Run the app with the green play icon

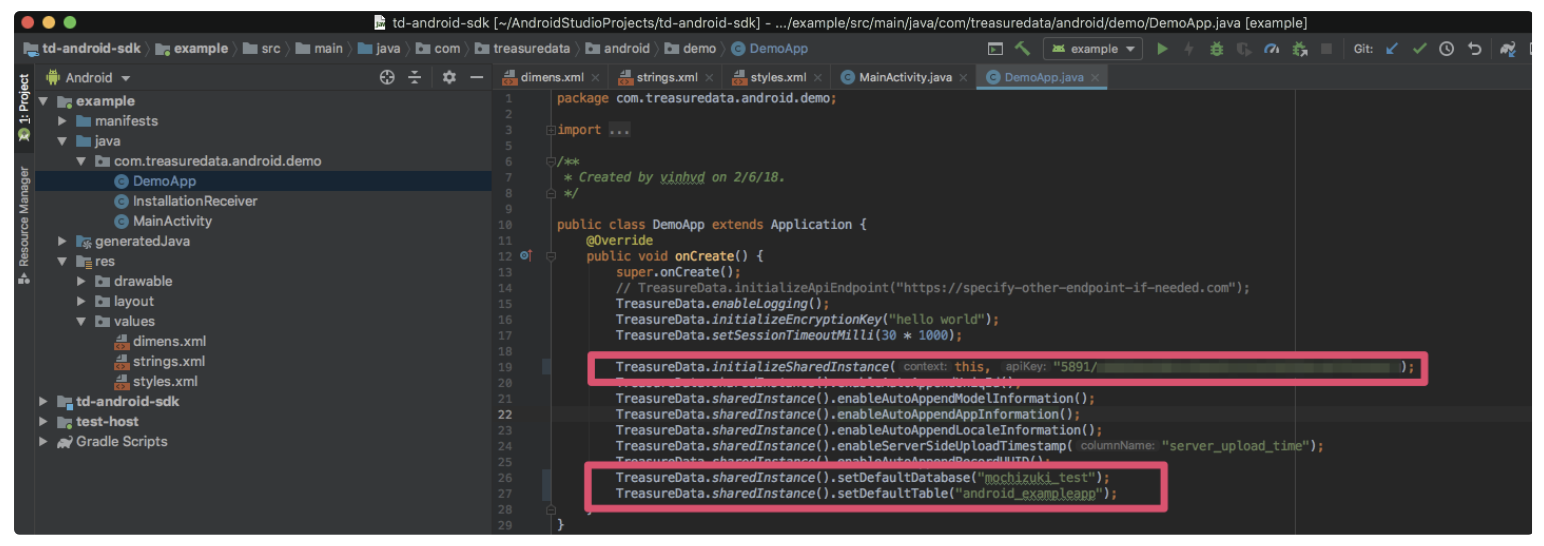coord(1162,49)
